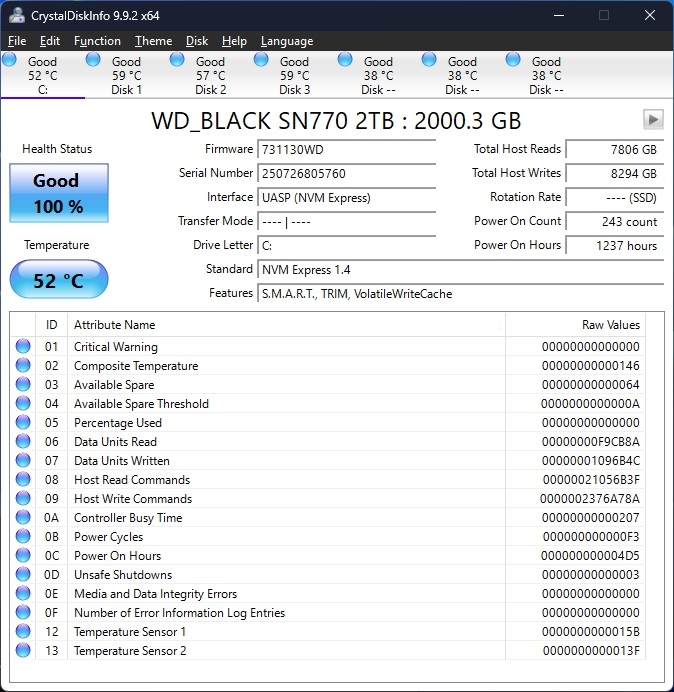The height and width of the screenshot is (692, 674).
Task: Select the Composite Temperature attribute name
Action: click(x=136, y=366)
